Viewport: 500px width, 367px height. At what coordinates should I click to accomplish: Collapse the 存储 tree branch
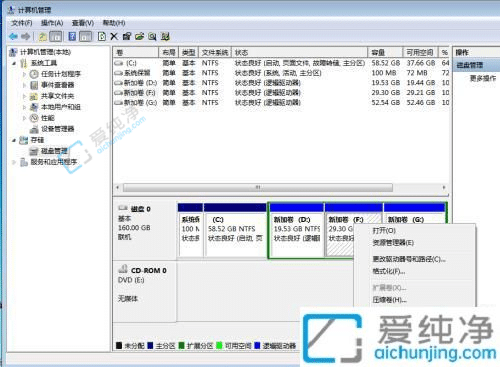pyautogui.click(x=14, y=140)
